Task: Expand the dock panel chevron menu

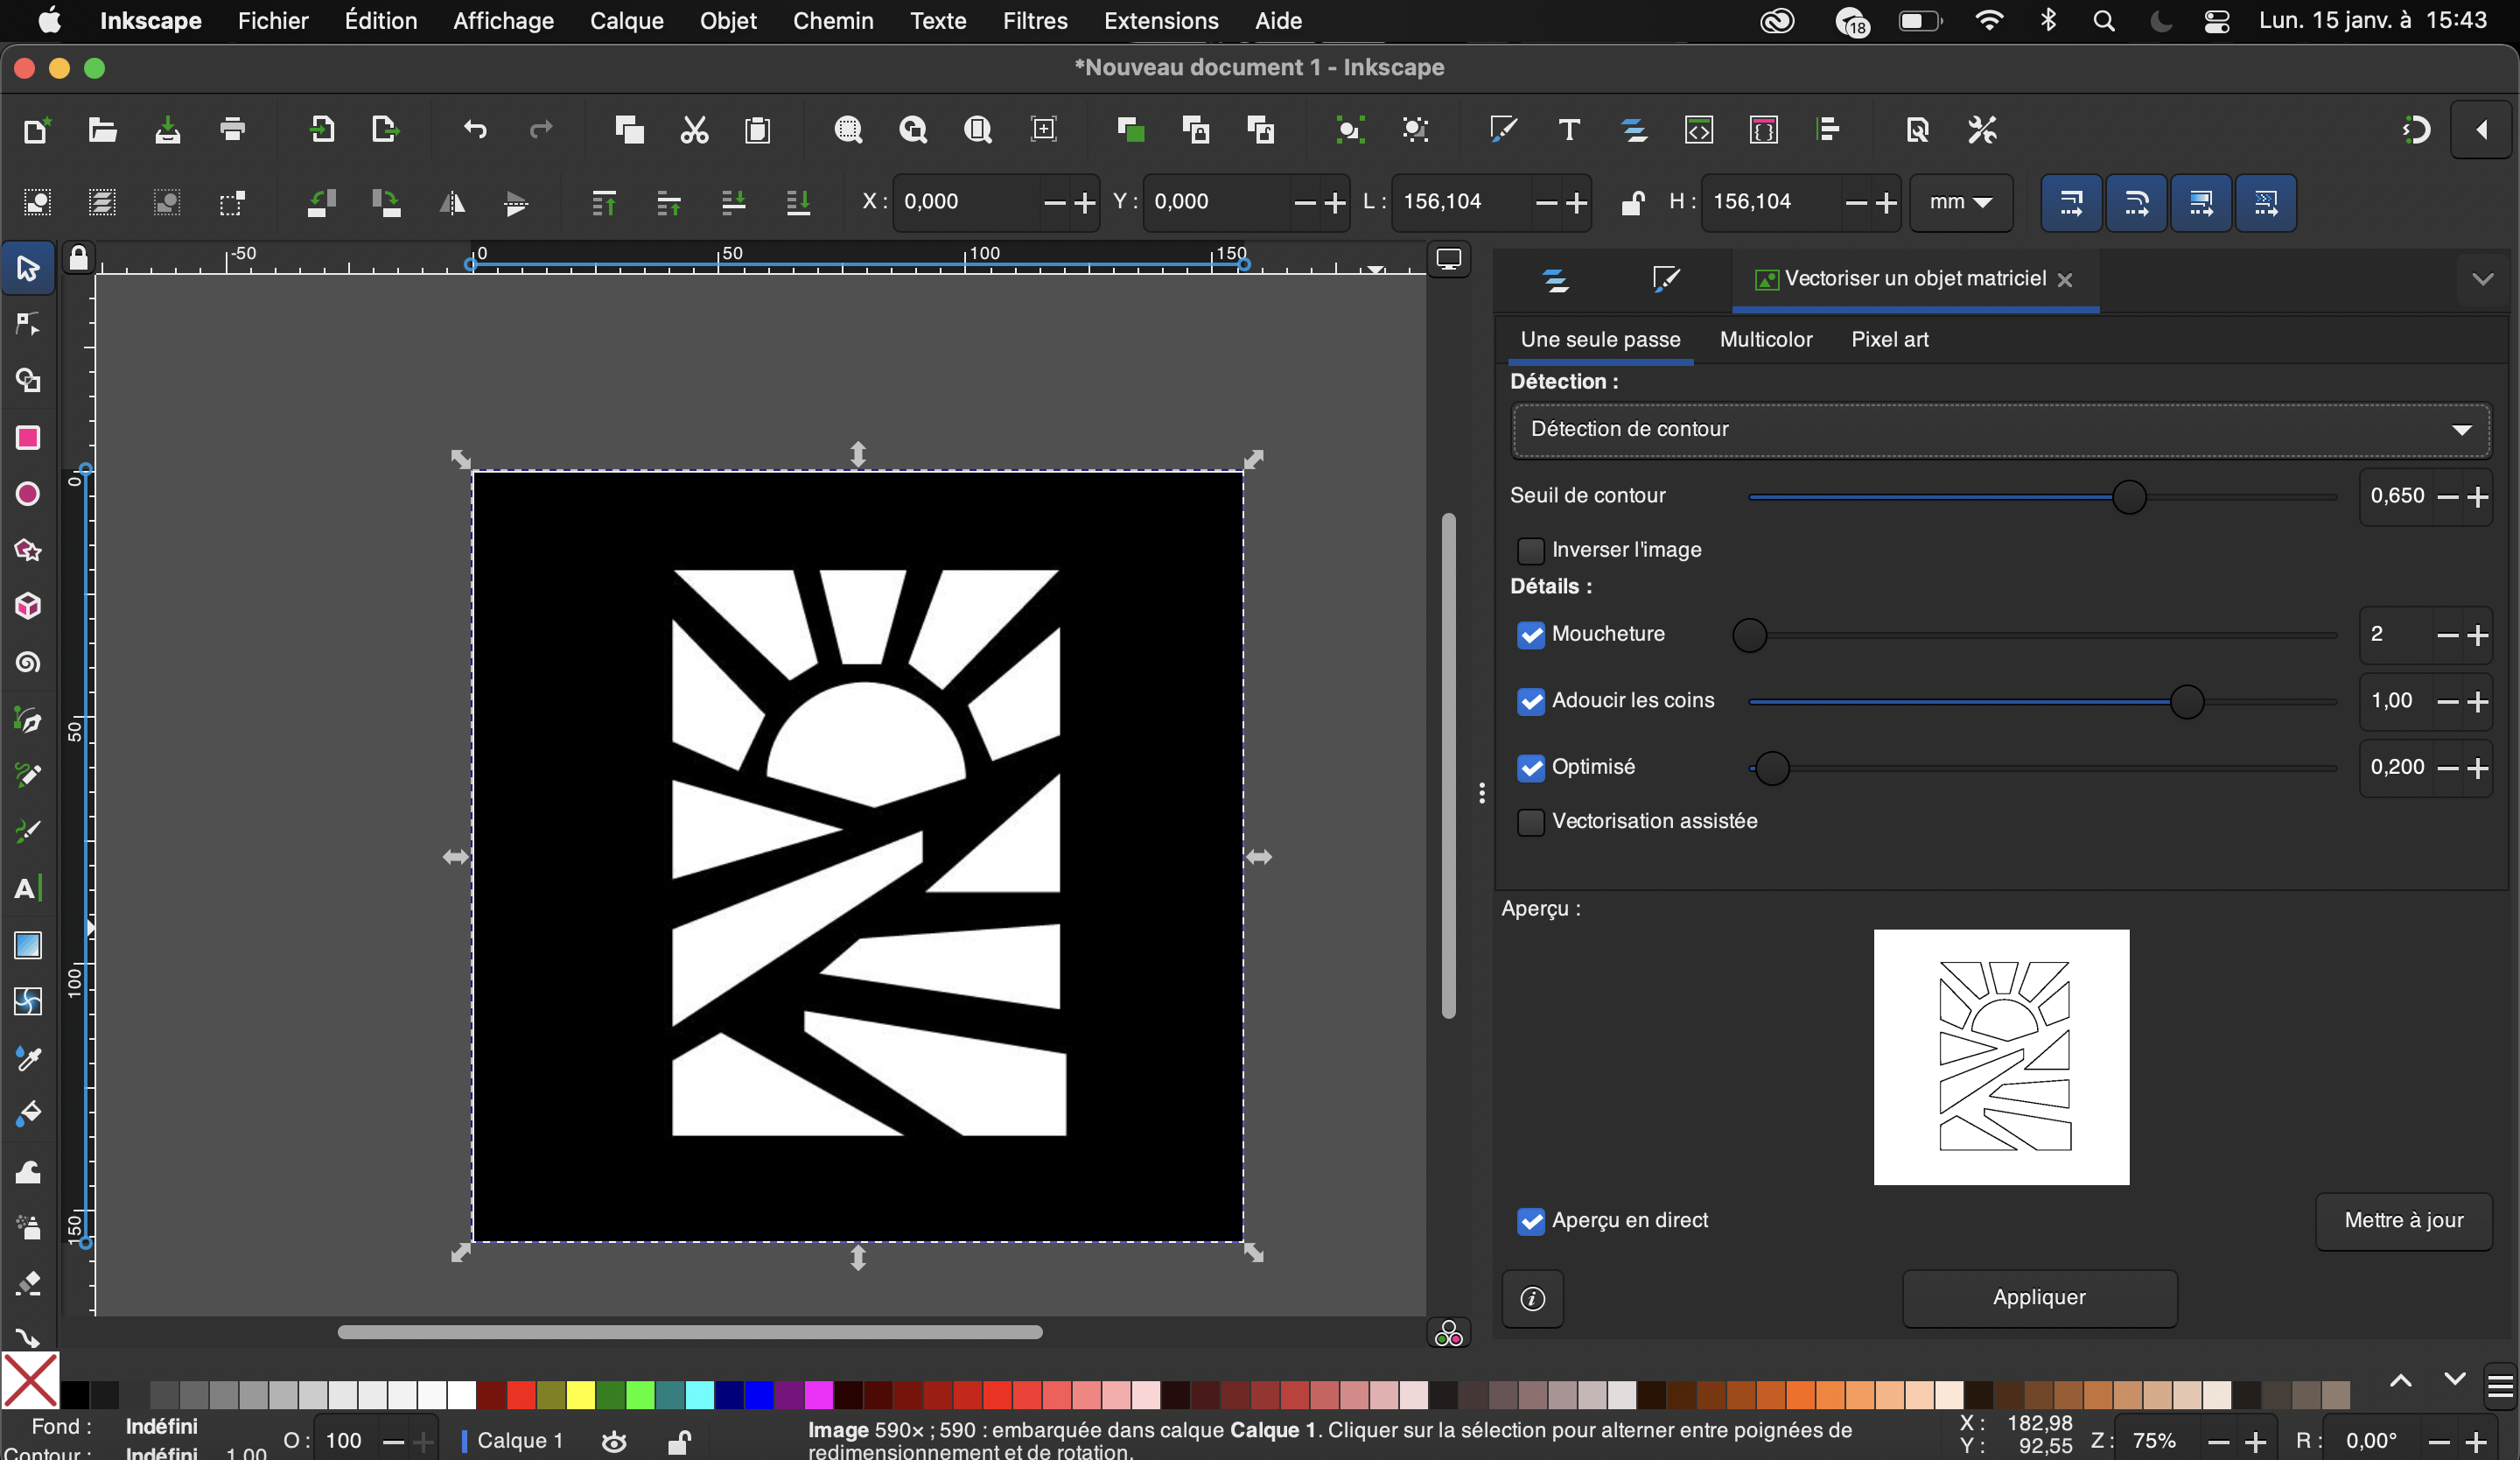Action: [x=2482, y=279]
